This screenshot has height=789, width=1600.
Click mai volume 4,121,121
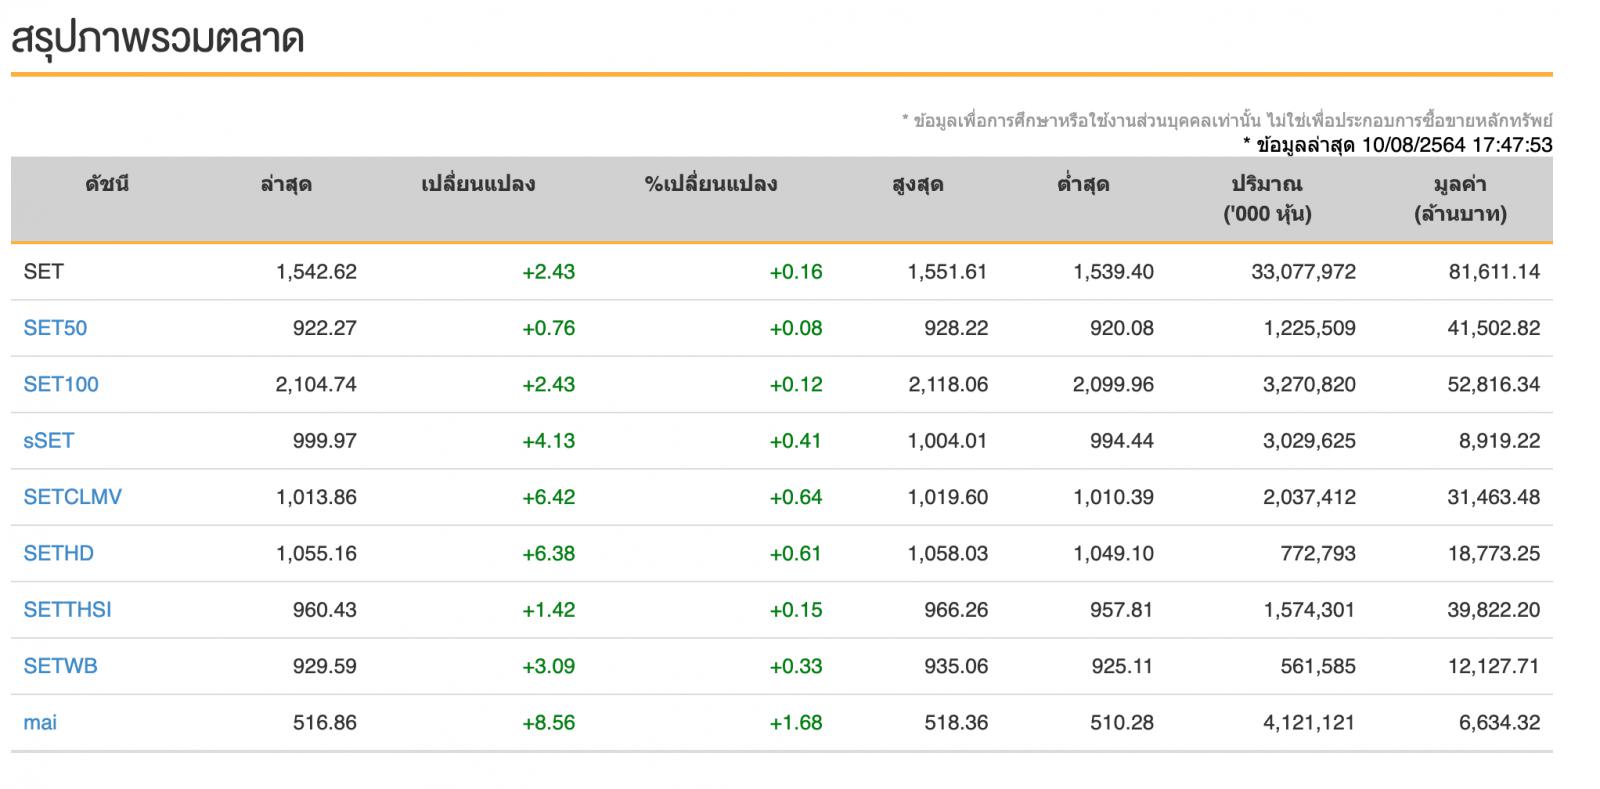(1309, 722)
